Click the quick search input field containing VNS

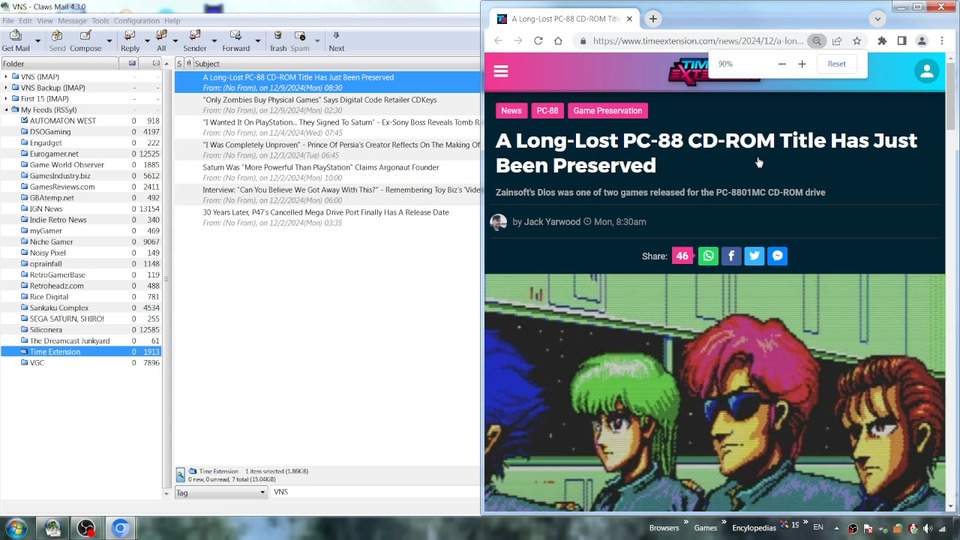375,492
